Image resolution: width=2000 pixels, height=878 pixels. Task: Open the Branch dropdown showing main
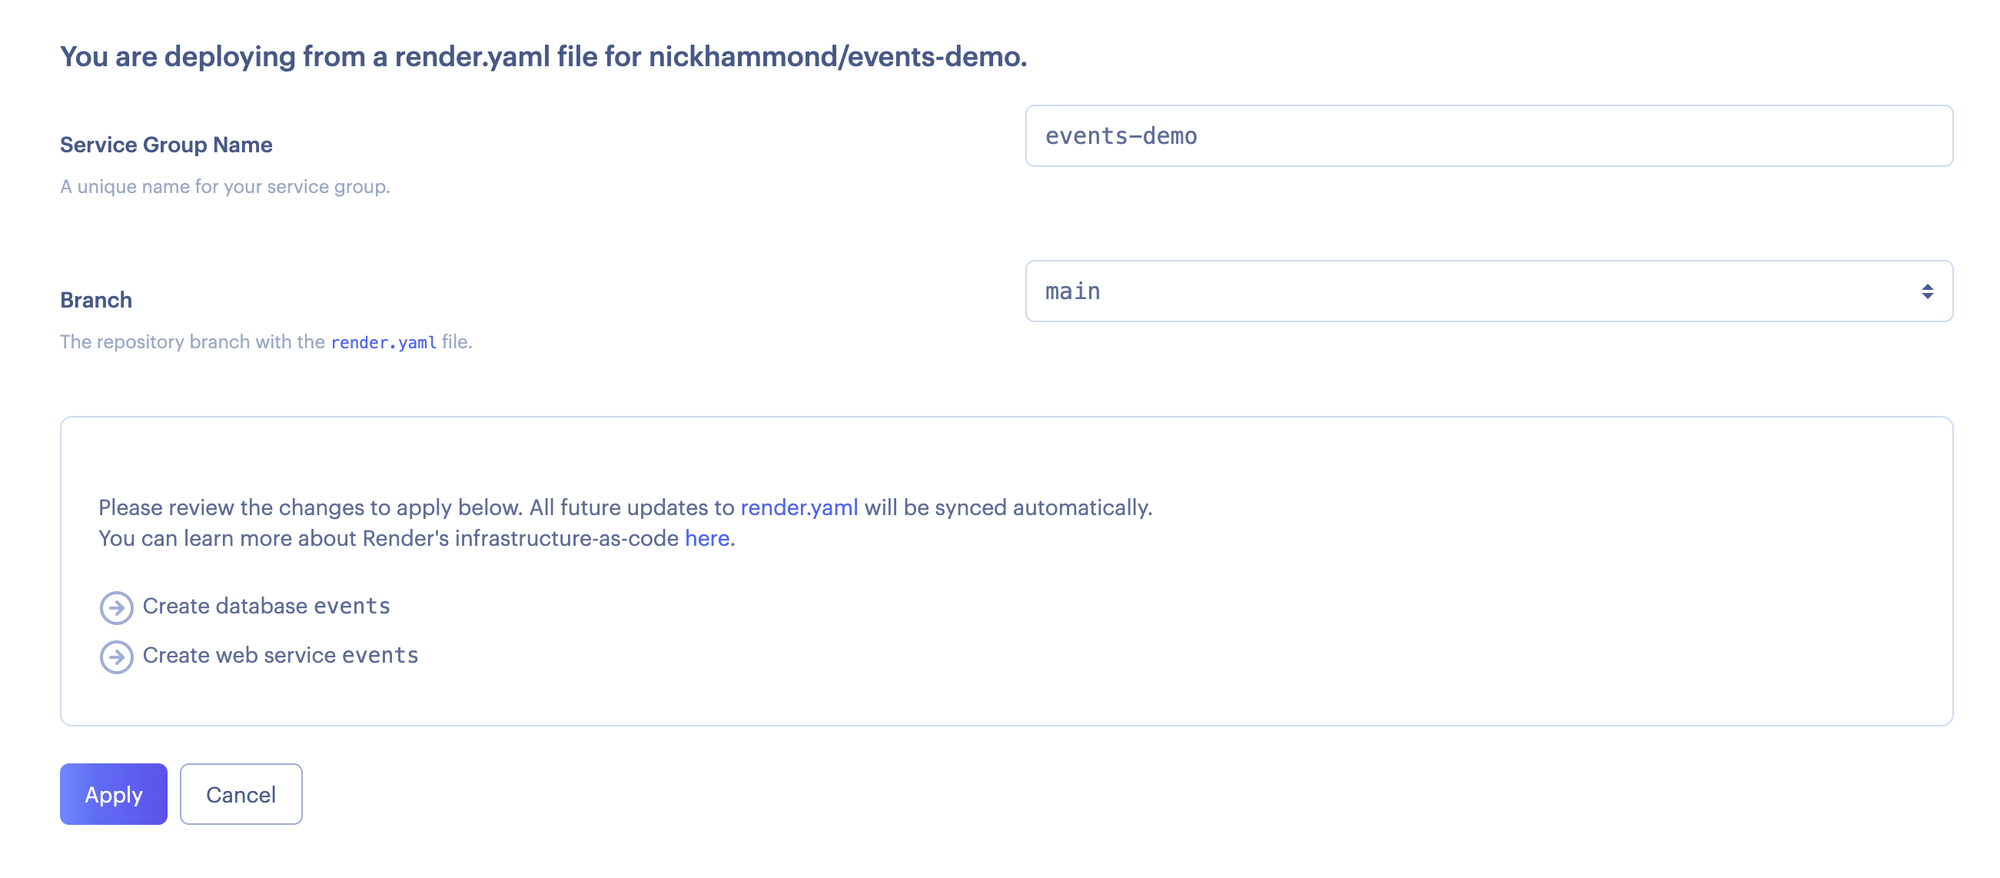[x=1488, y=291]
